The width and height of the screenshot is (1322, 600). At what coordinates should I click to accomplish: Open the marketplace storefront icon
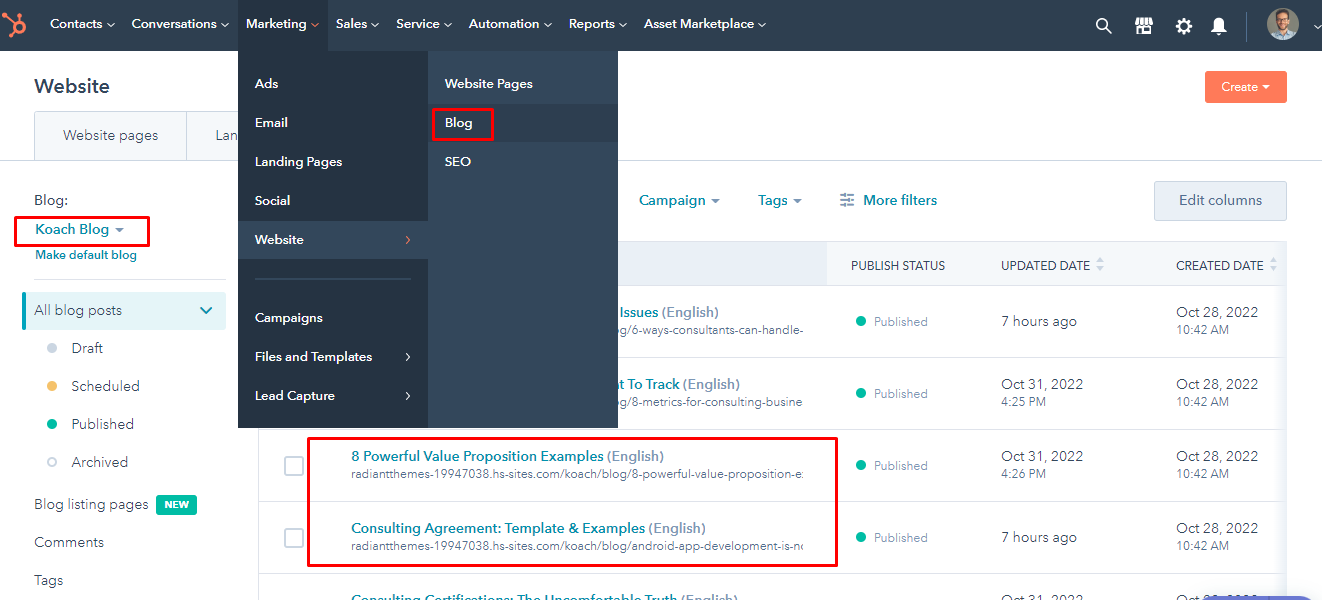[1144, 26]
